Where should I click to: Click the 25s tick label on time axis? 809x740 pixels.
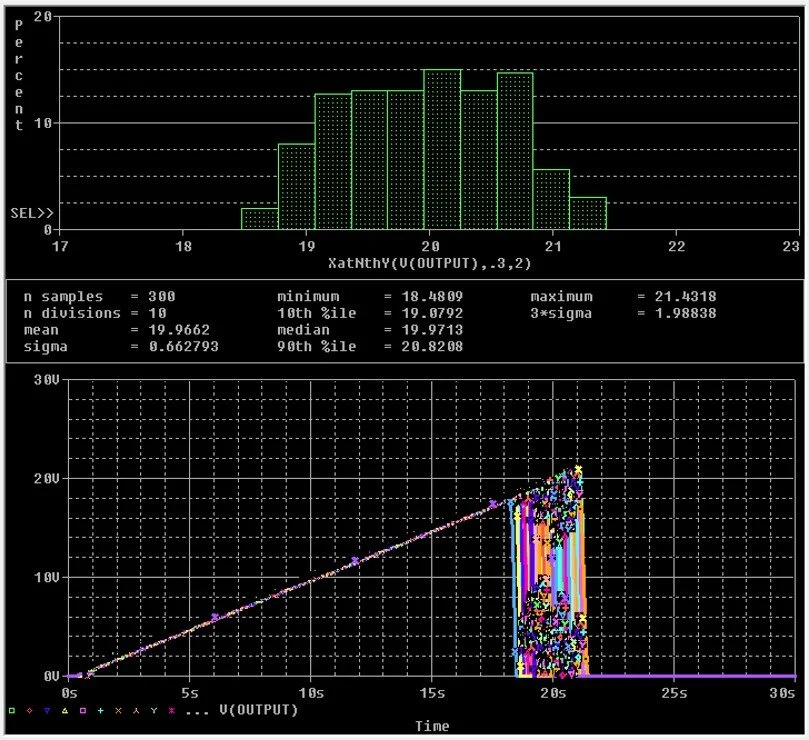[674, 693]
